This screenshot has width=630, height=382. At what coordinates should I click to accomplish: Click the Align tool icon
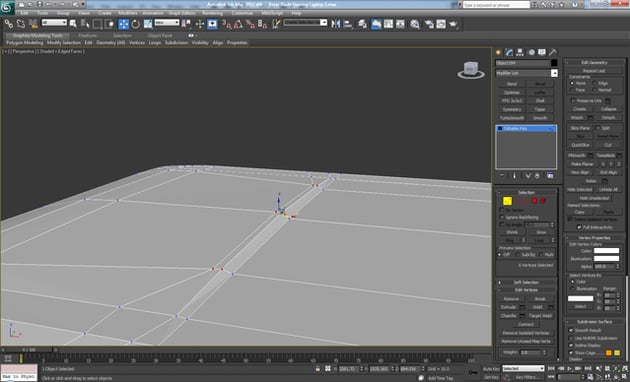[348, 24]
